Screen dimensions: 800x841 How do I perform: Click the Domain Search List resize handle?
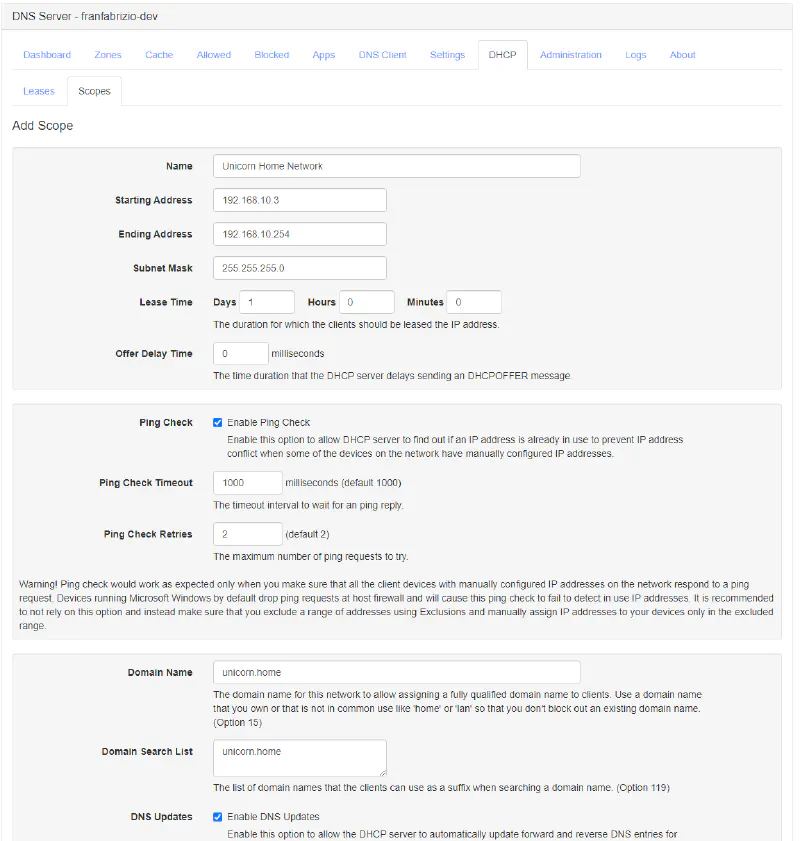[383, 773]
